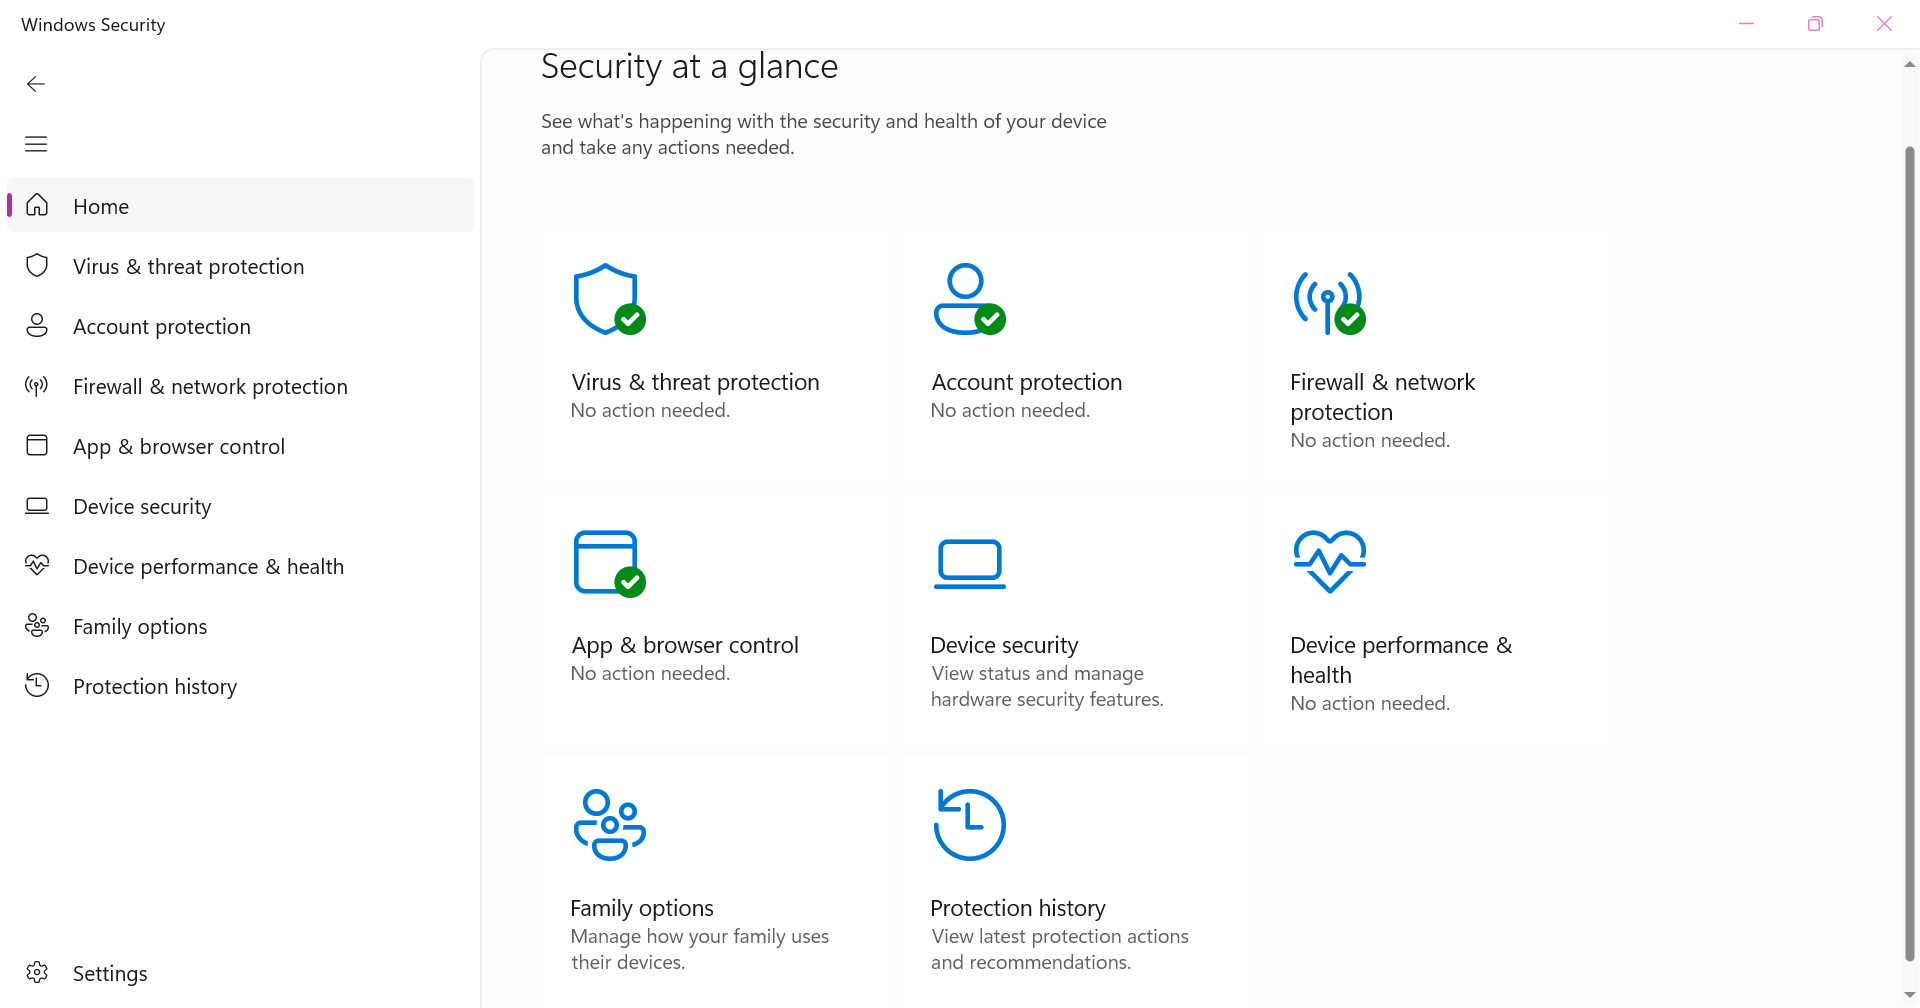
Task: Click the Device performance & health heartbeat icon
Action: coord(36,565)
